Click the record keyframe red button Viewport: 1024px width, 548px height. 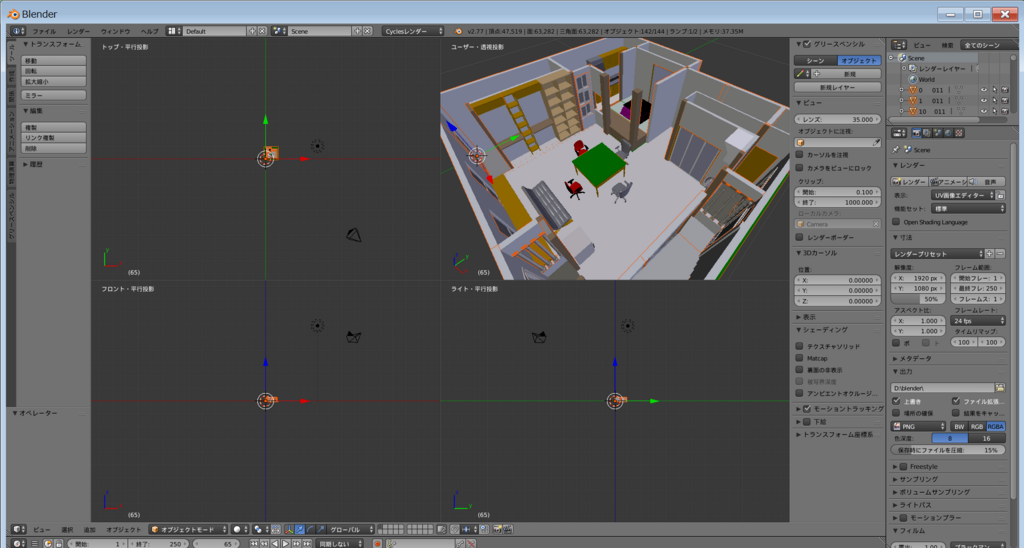pyautogui.click(x=377, y=543)
